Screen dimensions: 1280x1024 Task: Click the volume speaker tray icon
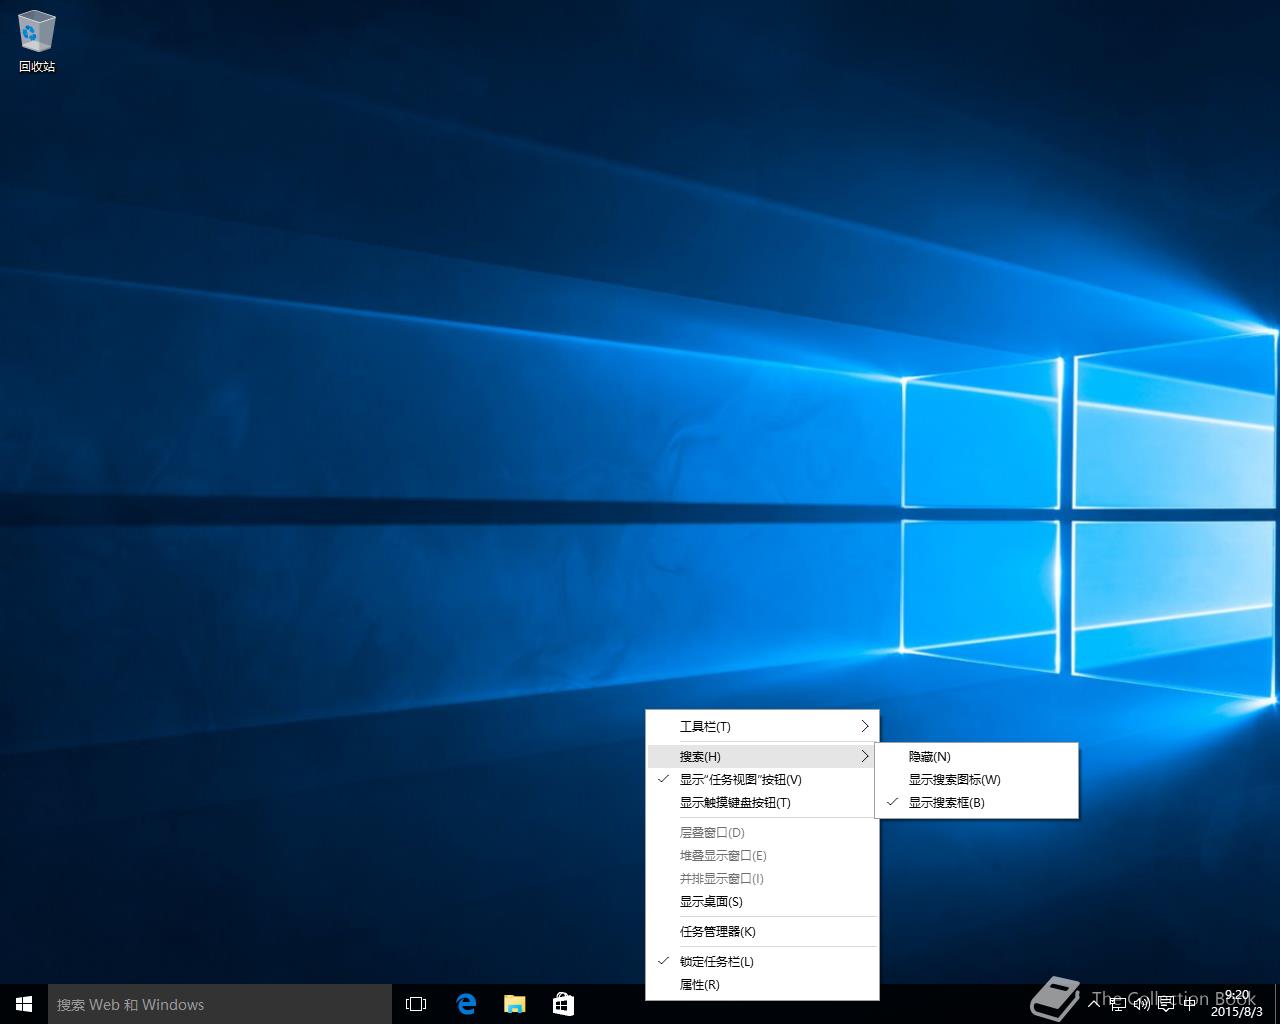click(1142, 1003)
